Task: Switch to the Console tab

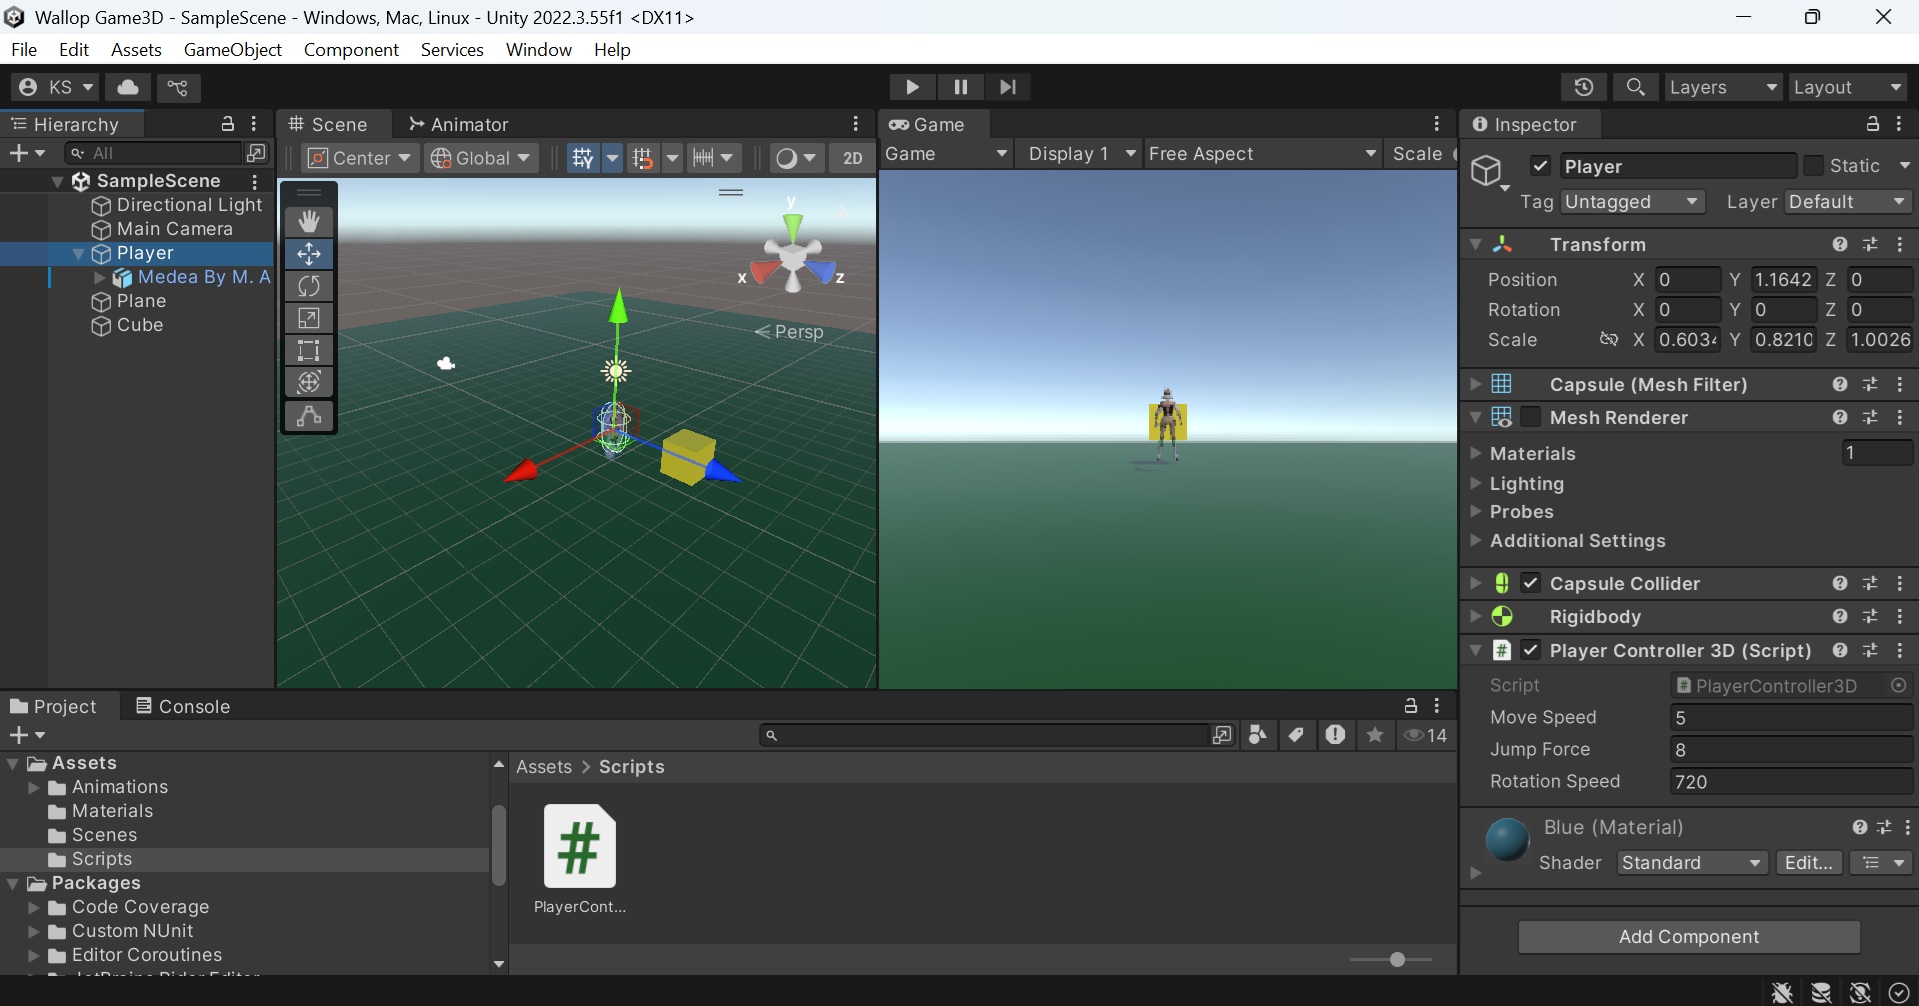Action: click(195, 706)
